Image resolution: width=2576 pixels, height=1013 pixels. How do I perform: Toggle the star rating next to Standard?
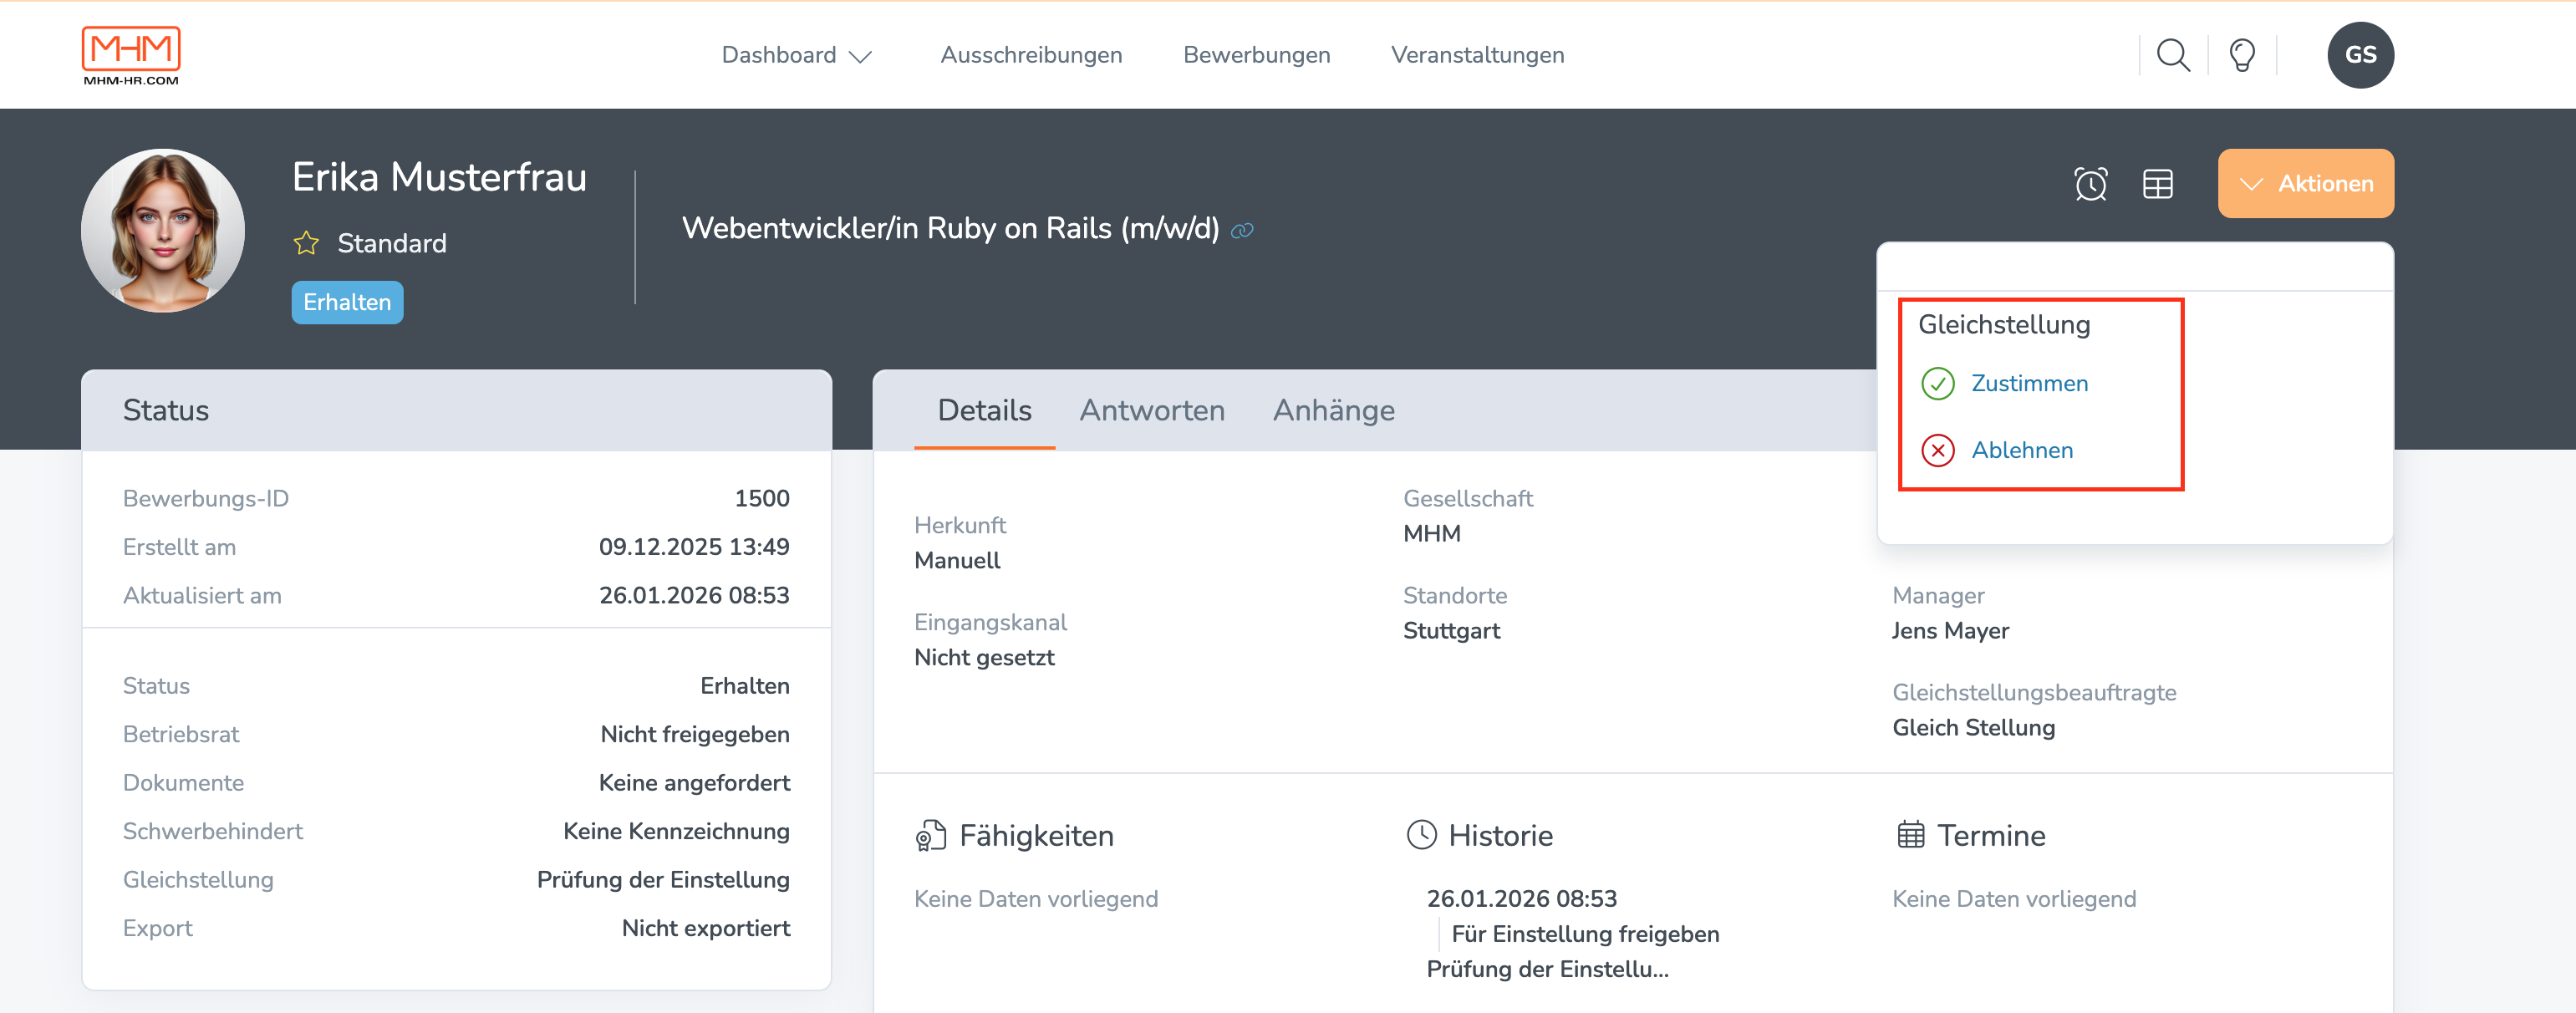pyautogui.click(x=305, y=242)
